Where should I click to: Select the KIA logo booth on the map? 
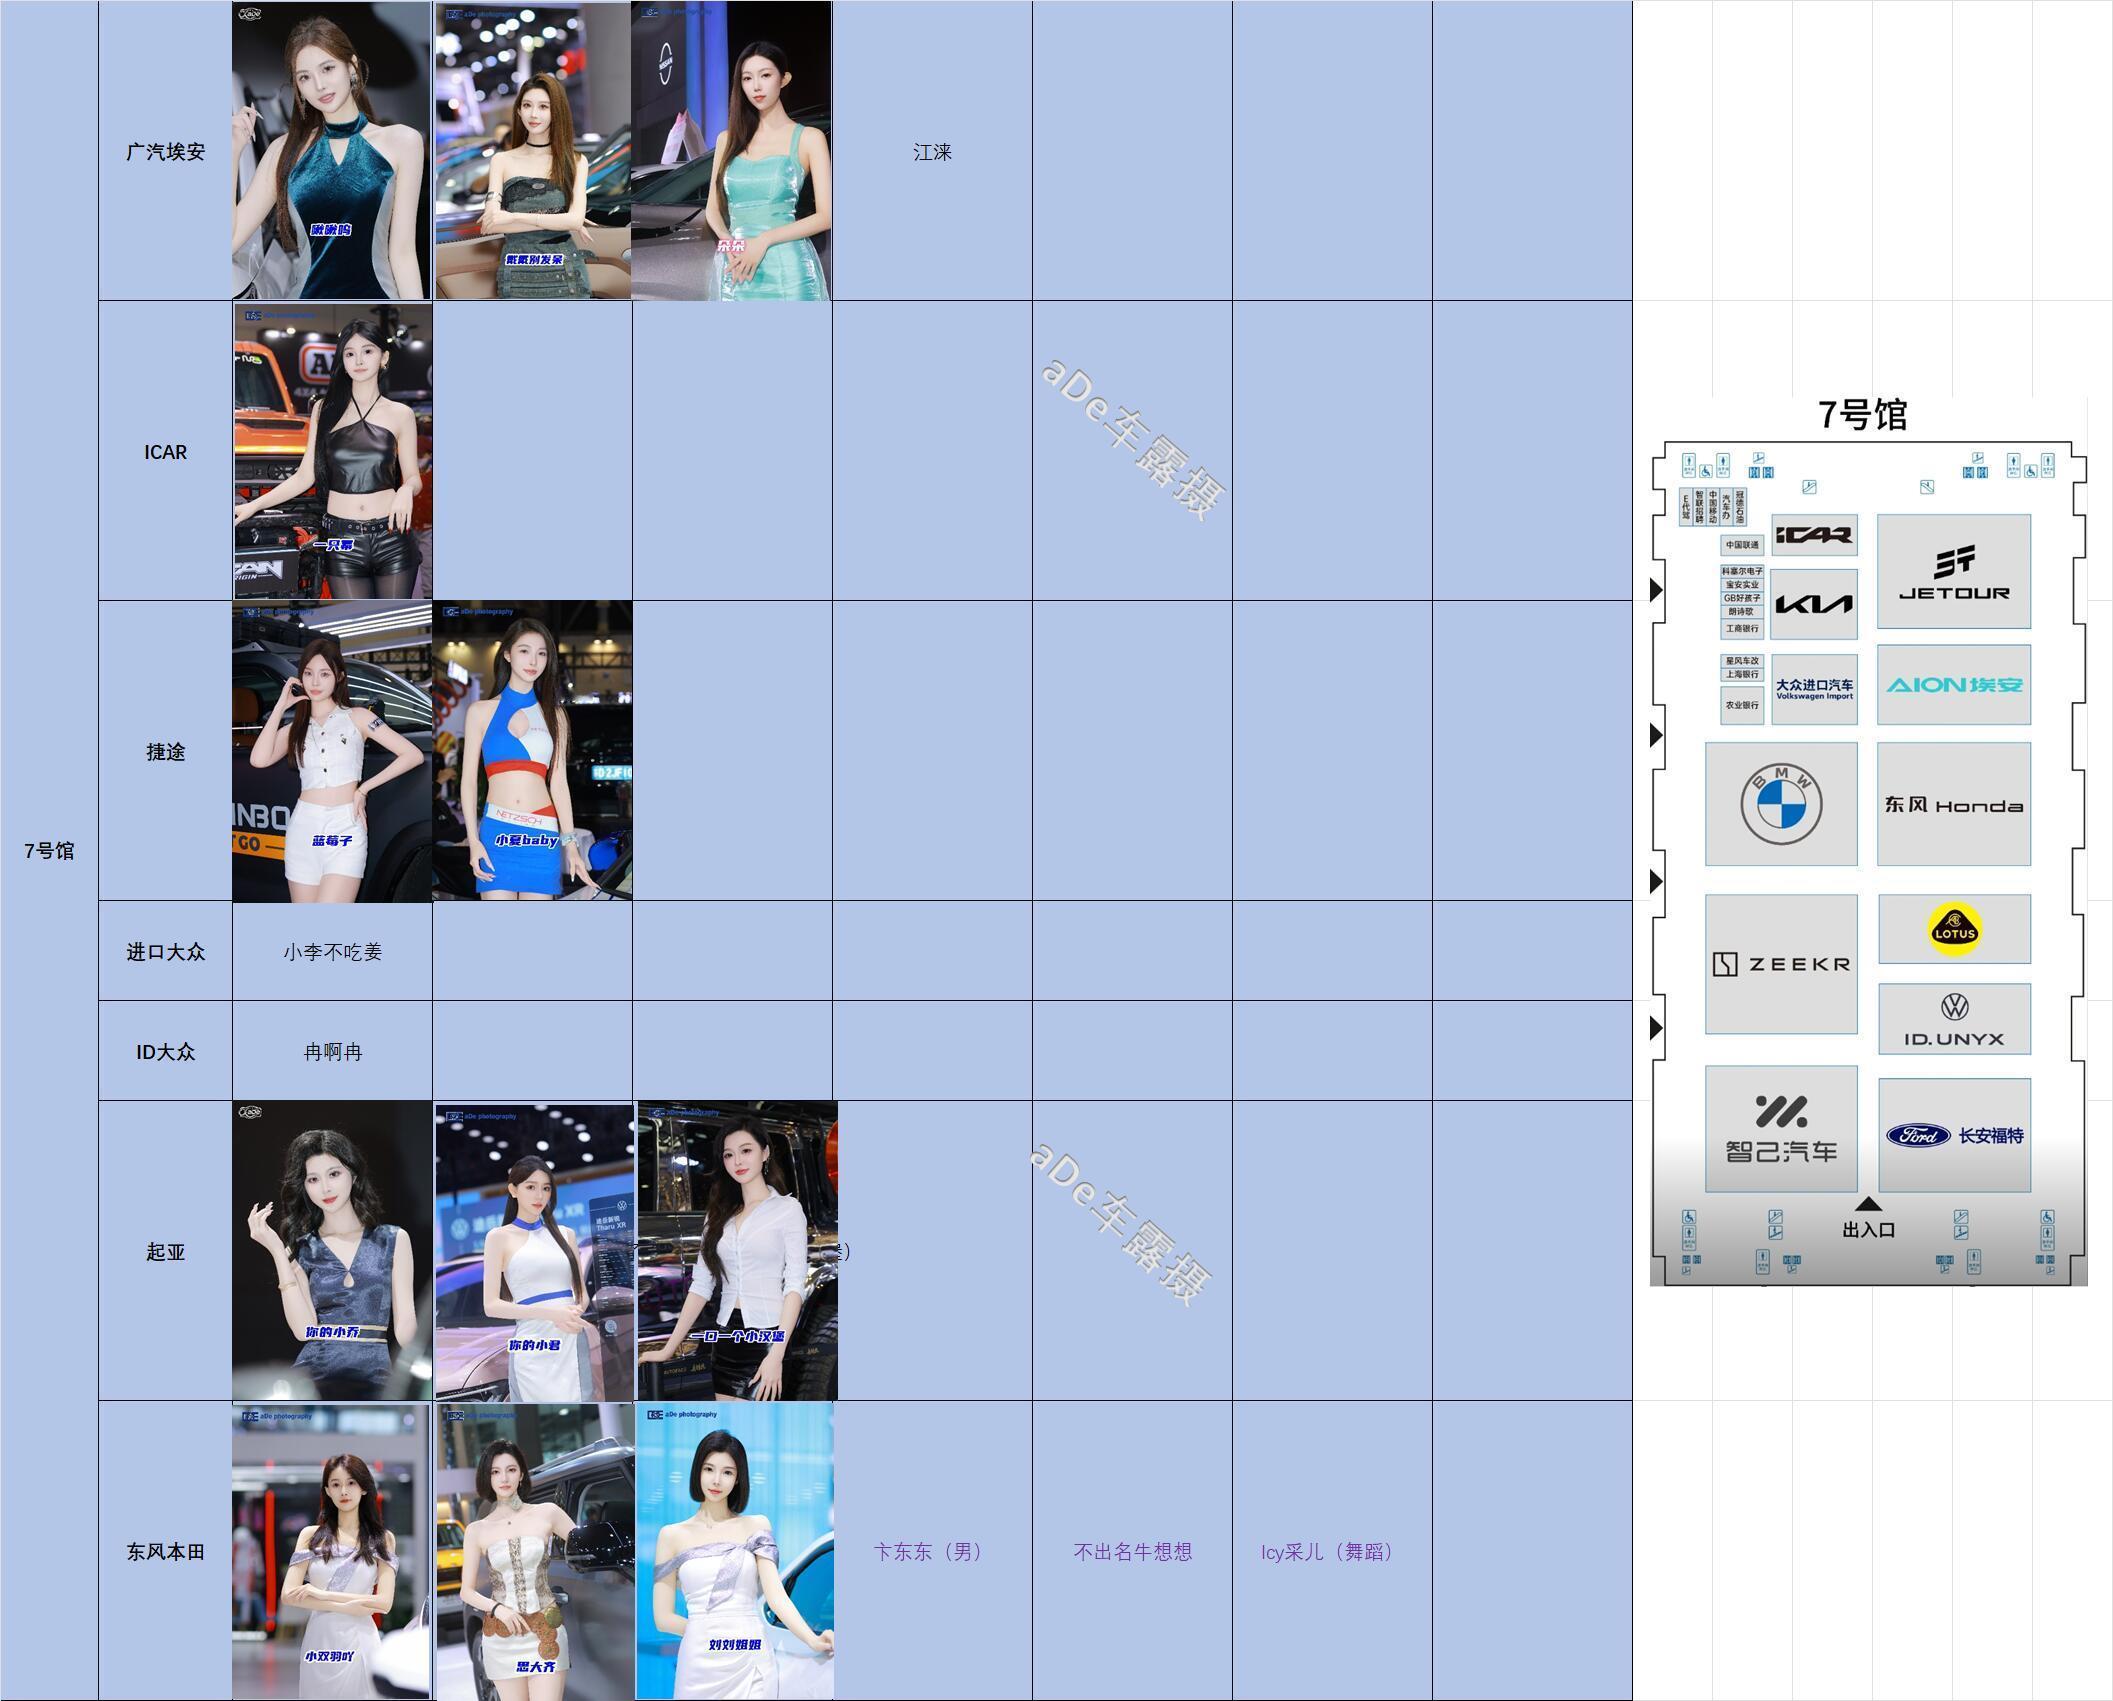(1814, 604)
